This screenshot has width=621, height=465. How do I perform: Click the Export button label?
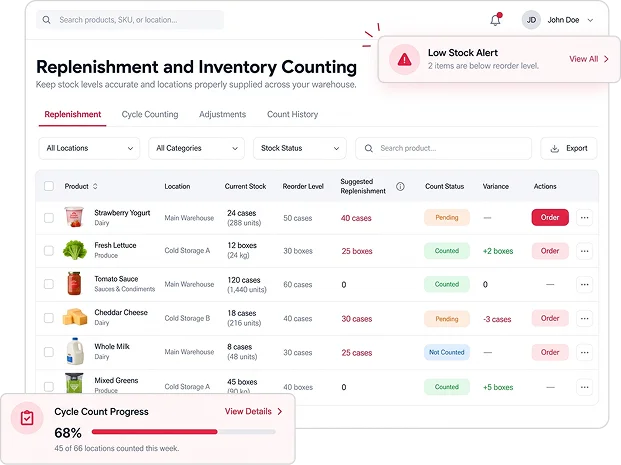click(x=577, y=148)
